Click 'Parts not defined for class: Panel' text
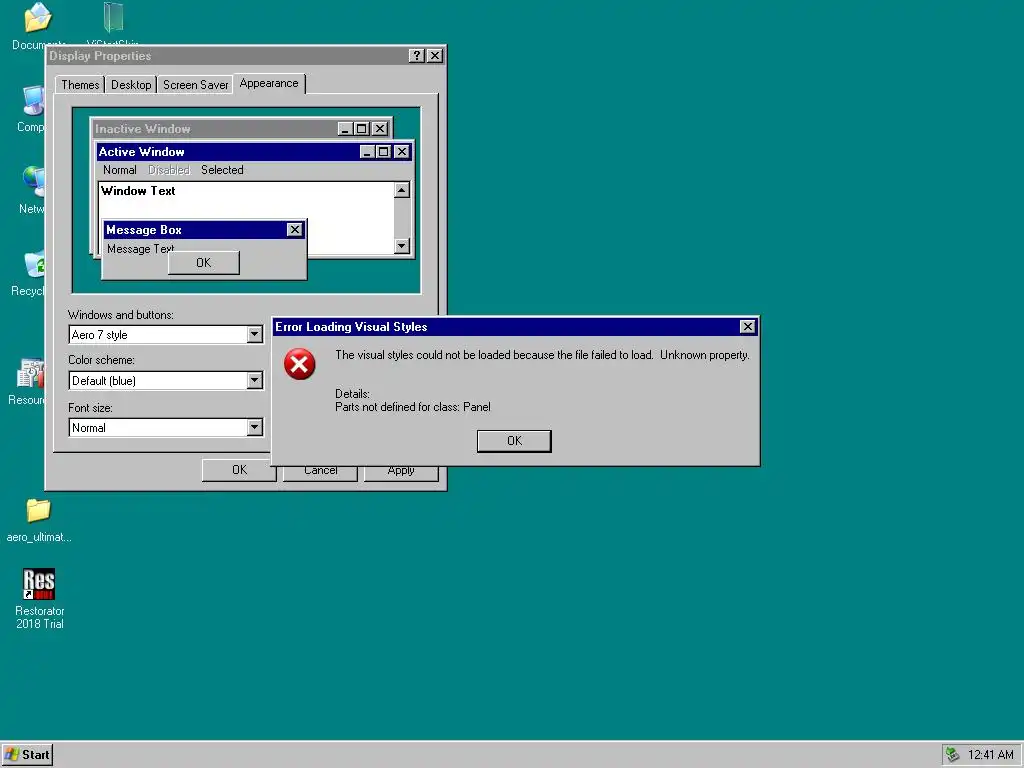The height and width of the screenshot is (768, 1024). point(413,407)
